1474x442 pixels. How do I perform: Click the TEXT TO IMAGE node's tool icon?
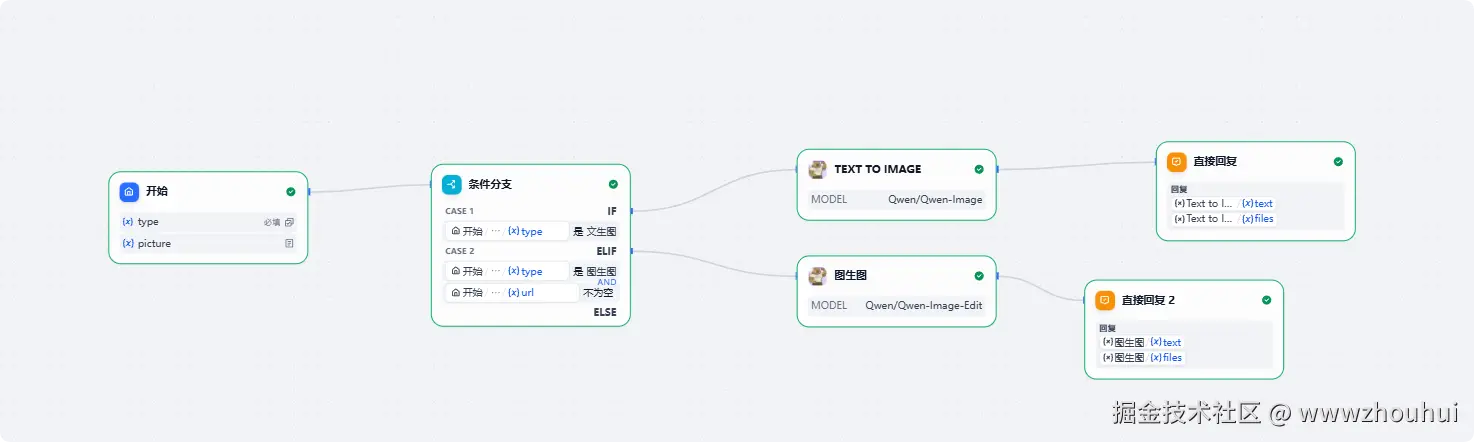click(818, 169)
